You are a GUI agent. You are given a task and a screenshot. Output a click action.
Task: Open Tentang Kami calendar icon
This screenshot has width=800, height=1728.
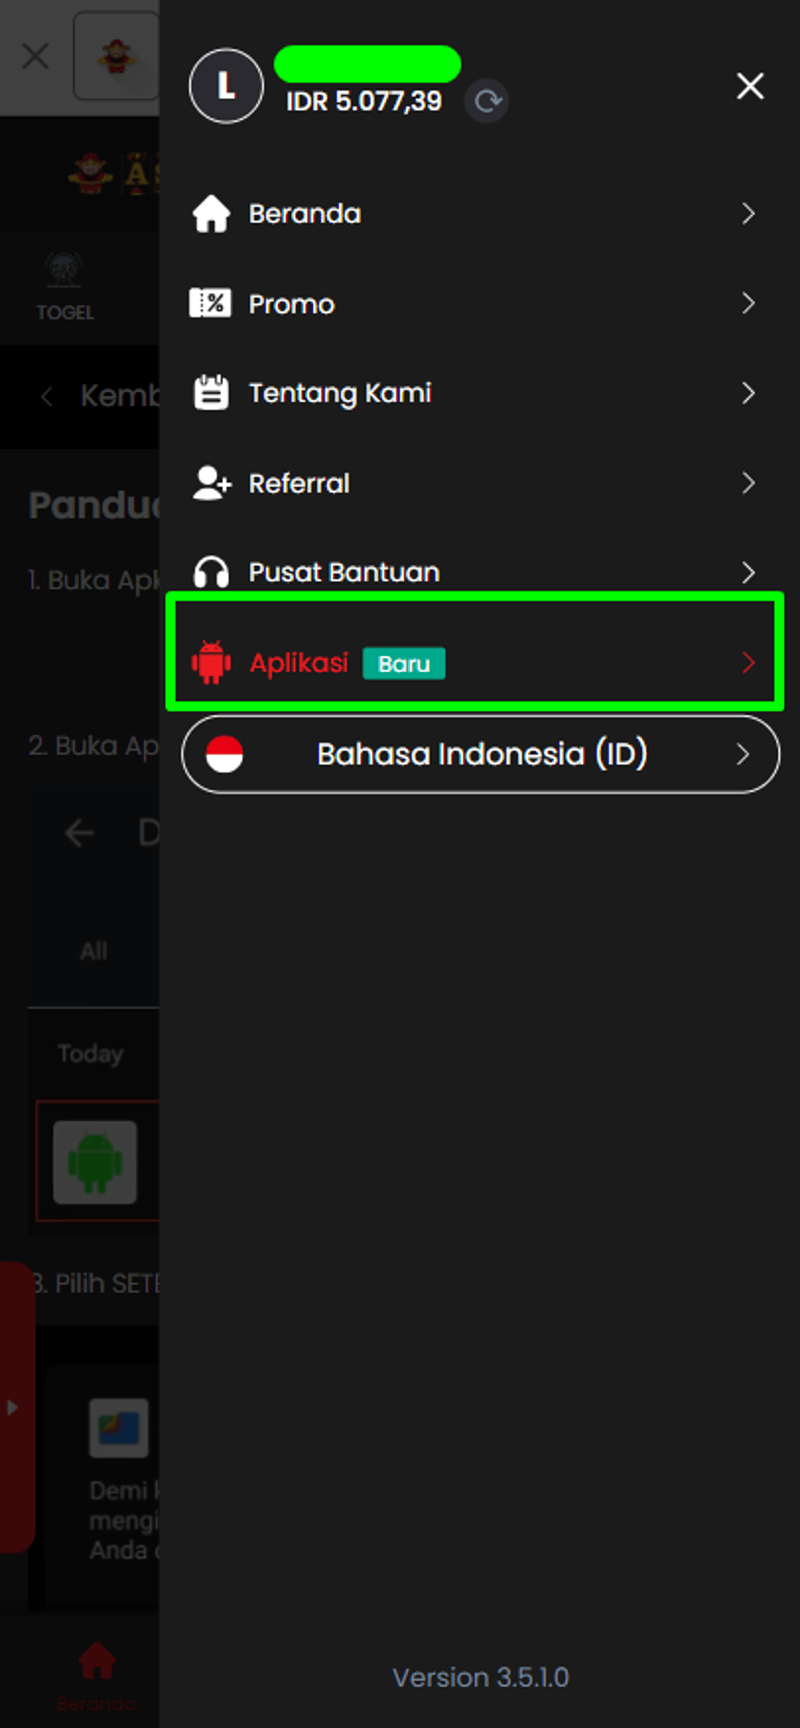pyautogui.click(x=211, y=393)
